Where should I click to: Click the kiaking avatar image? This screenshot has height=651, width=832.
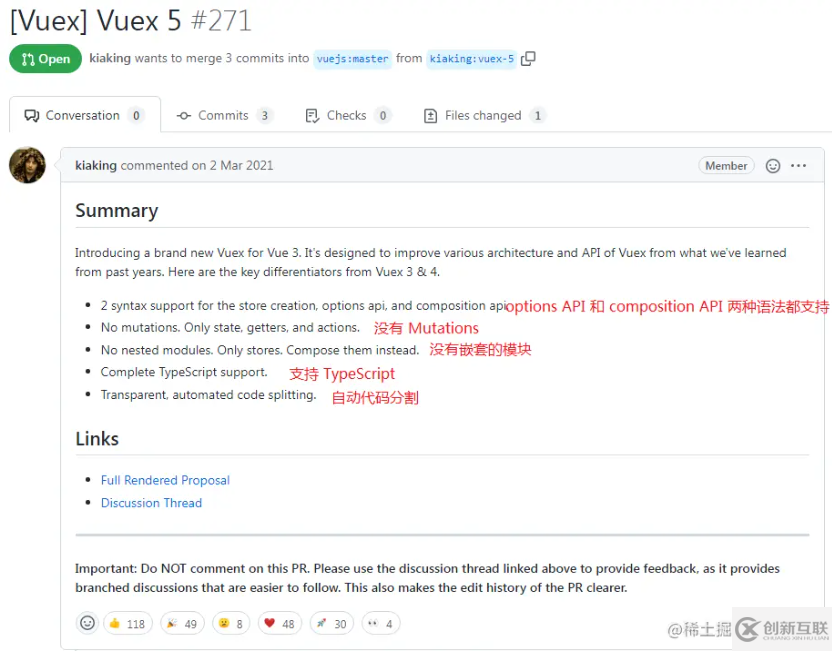[x=28, y=165]
